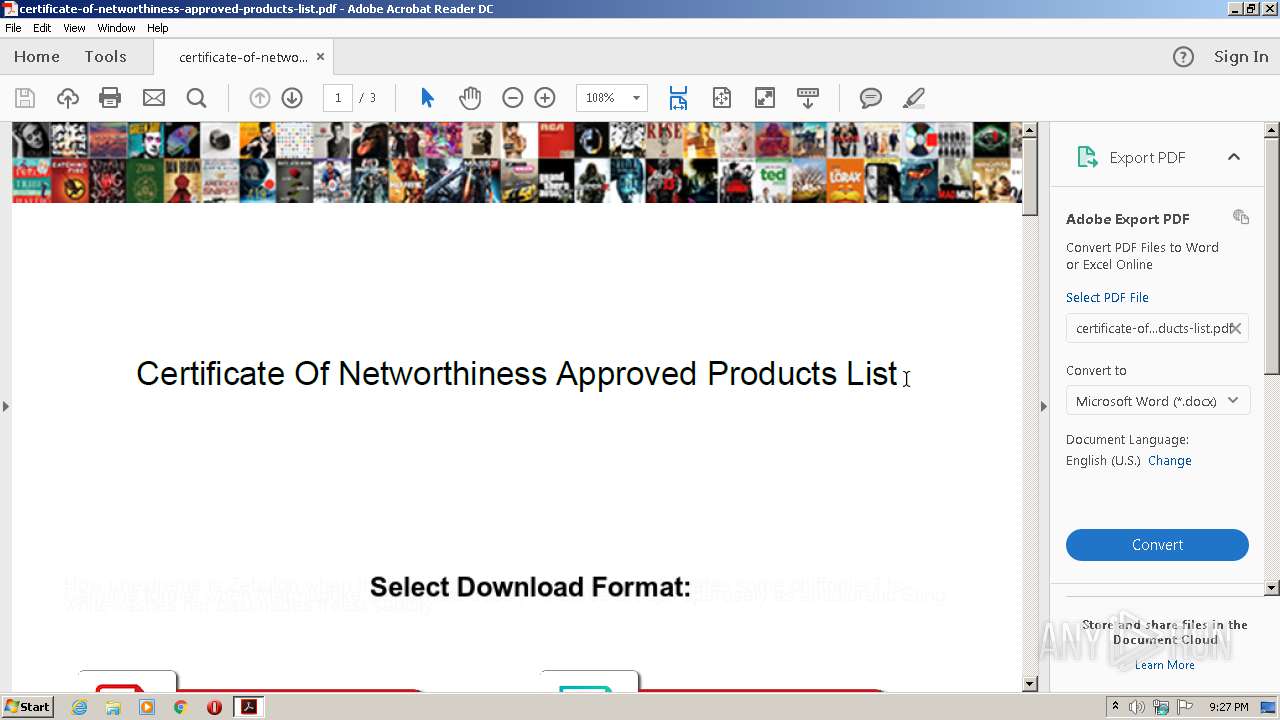Viewport: 1280px width, 720px height.
Task: Open the Windows Start button
Action: [x=27, y=707]
